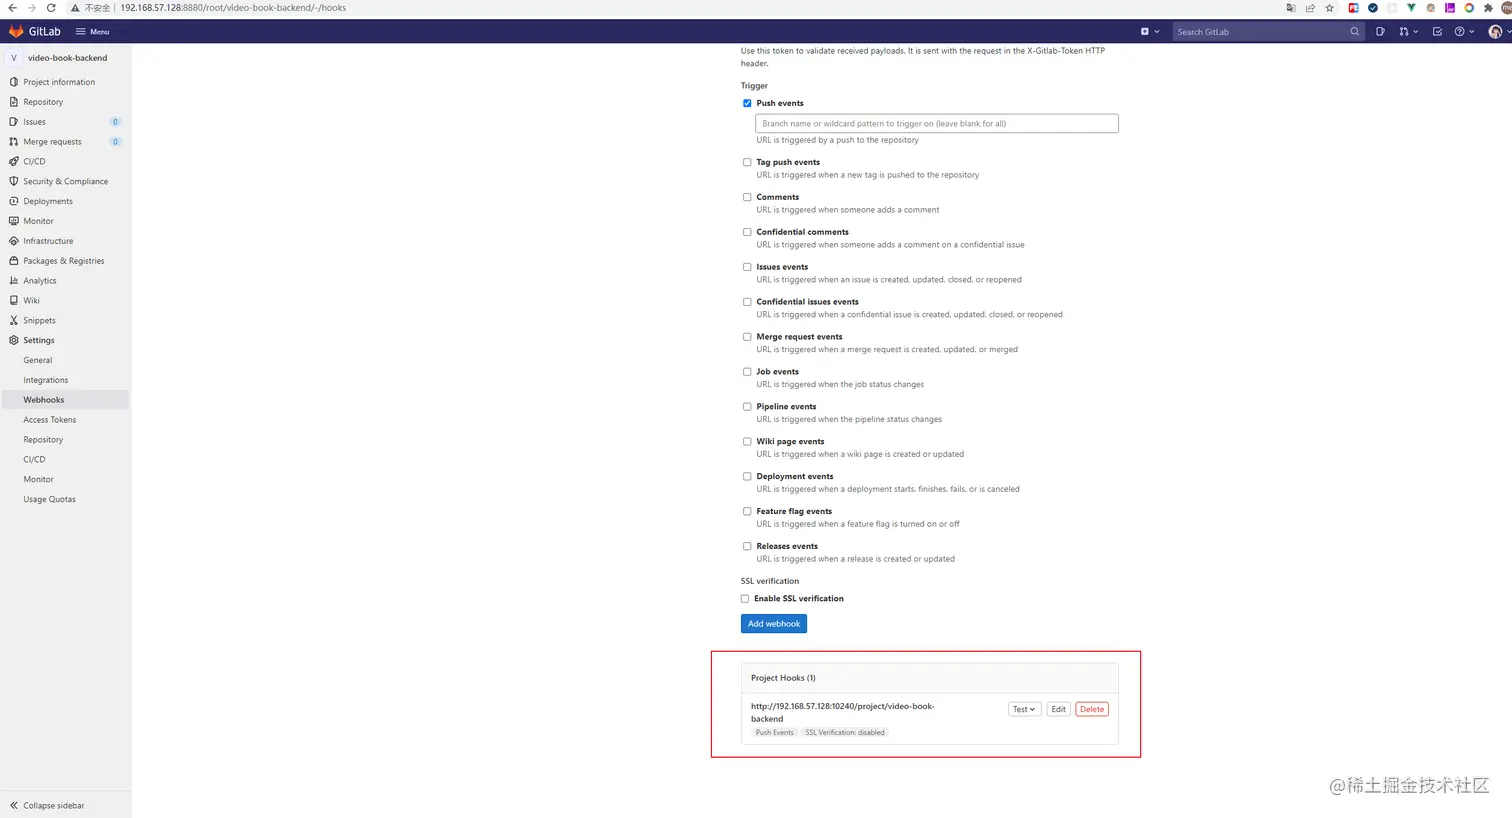The width and height of the screenshot is (1512, 818).
Task: Open the extensions puzzle icon
Action: 1488,7
